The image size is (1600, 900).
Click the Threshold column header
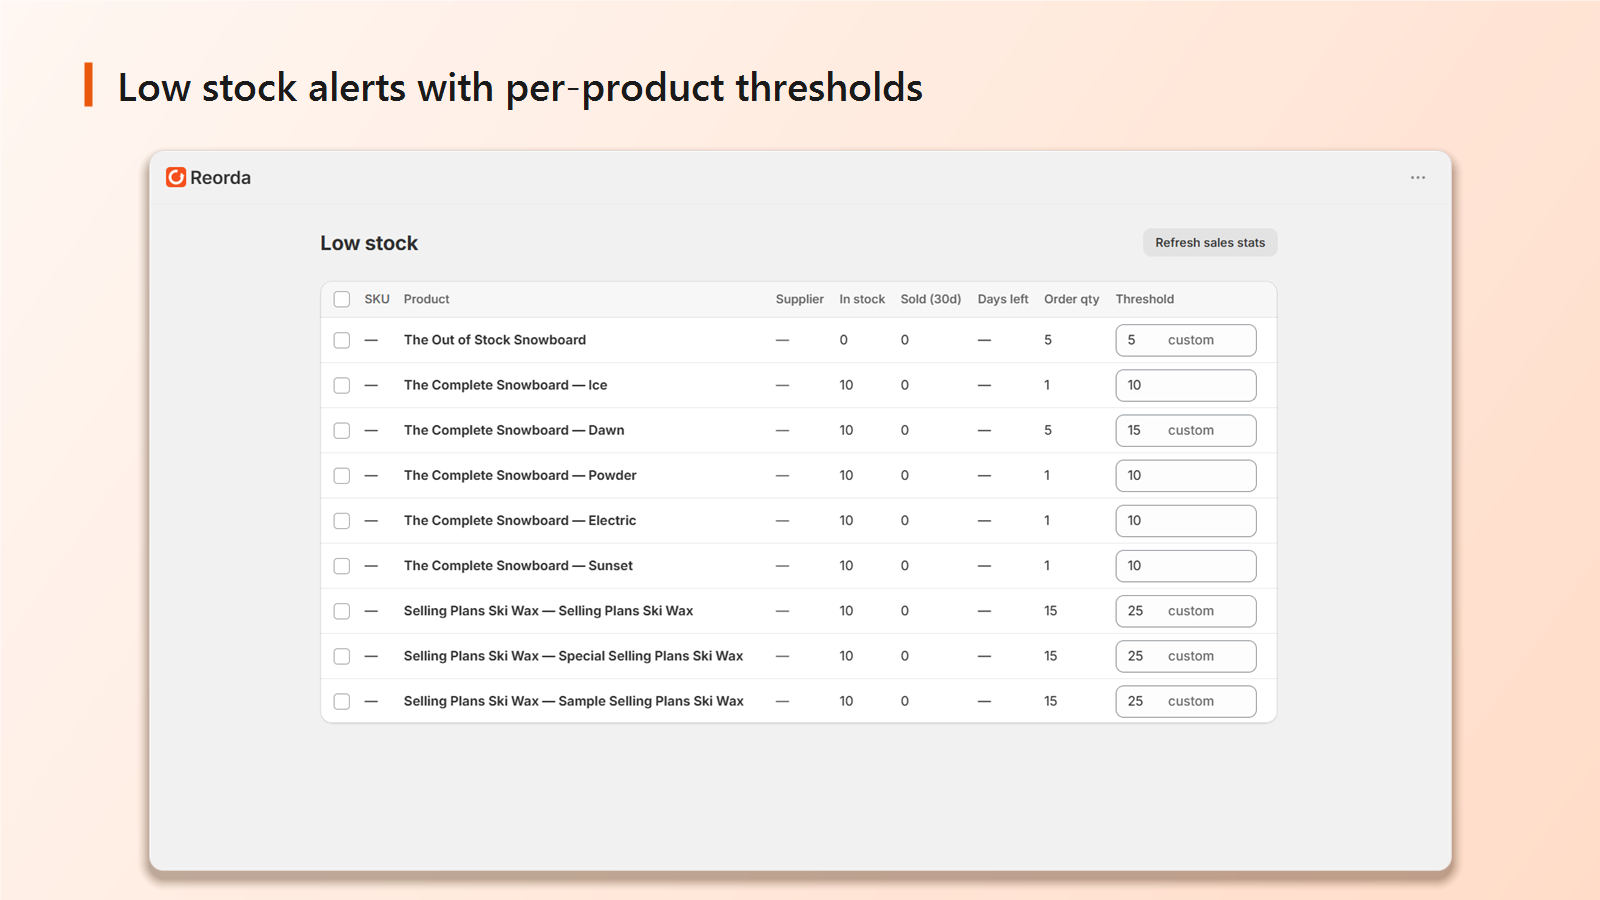click(x=1145, y=299)
